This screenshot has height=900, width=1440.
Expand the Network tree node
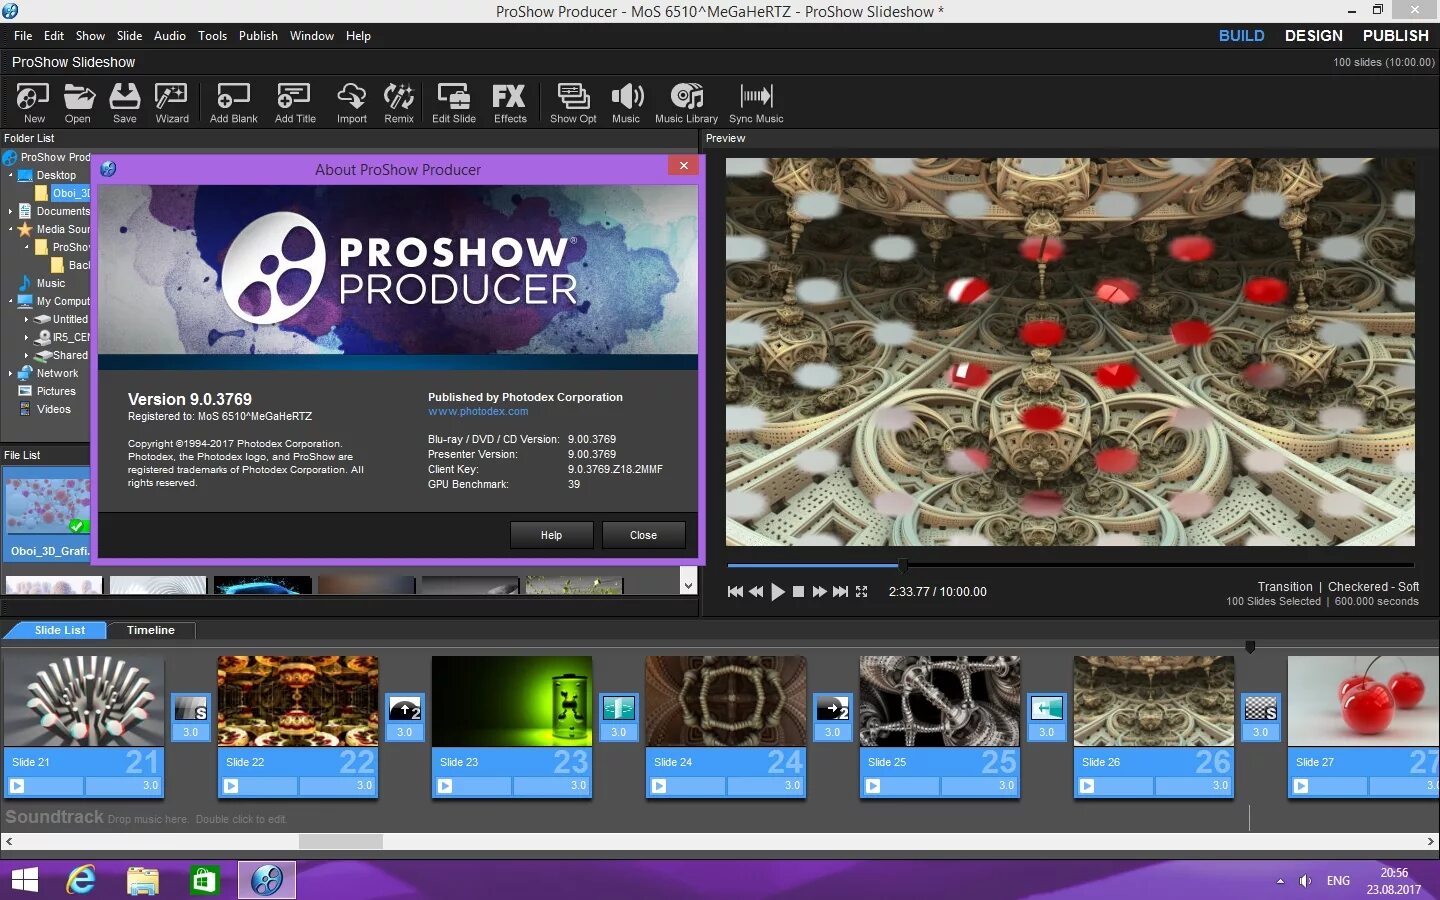tap(10, 373)
